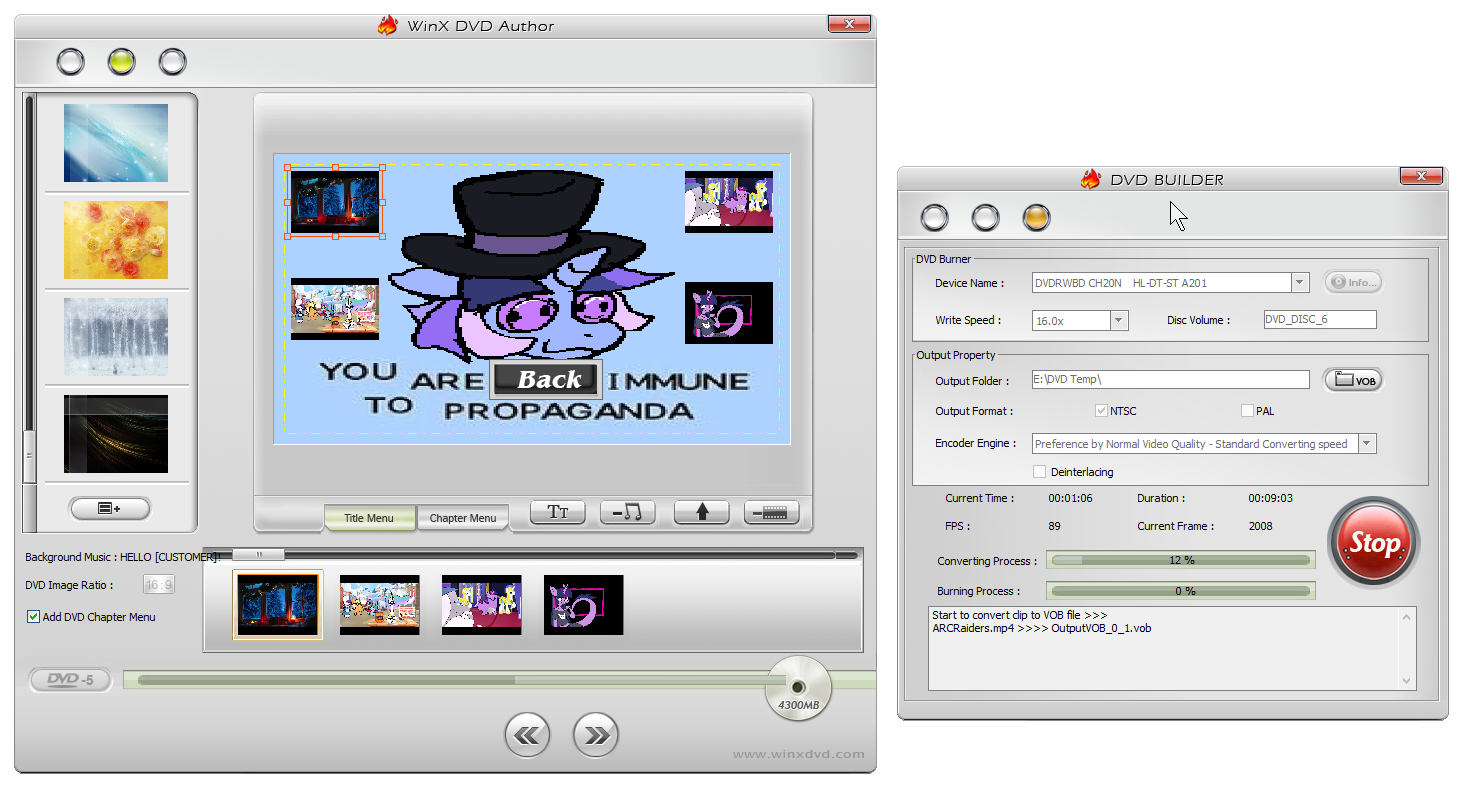Select the top-right title thumbnail in the menu preview
The width and height of the screenshot is (1465, 787).
tap(729, 202)
